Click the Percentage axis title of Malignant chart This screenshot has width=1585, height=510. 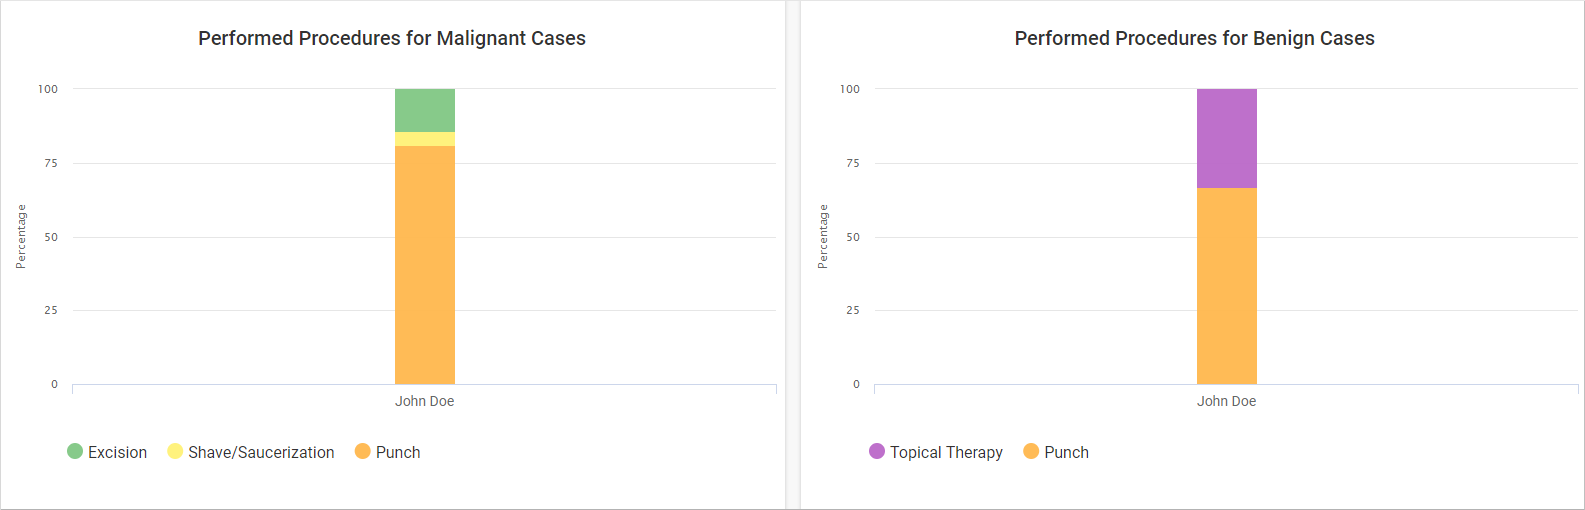(x=21, y=237)
